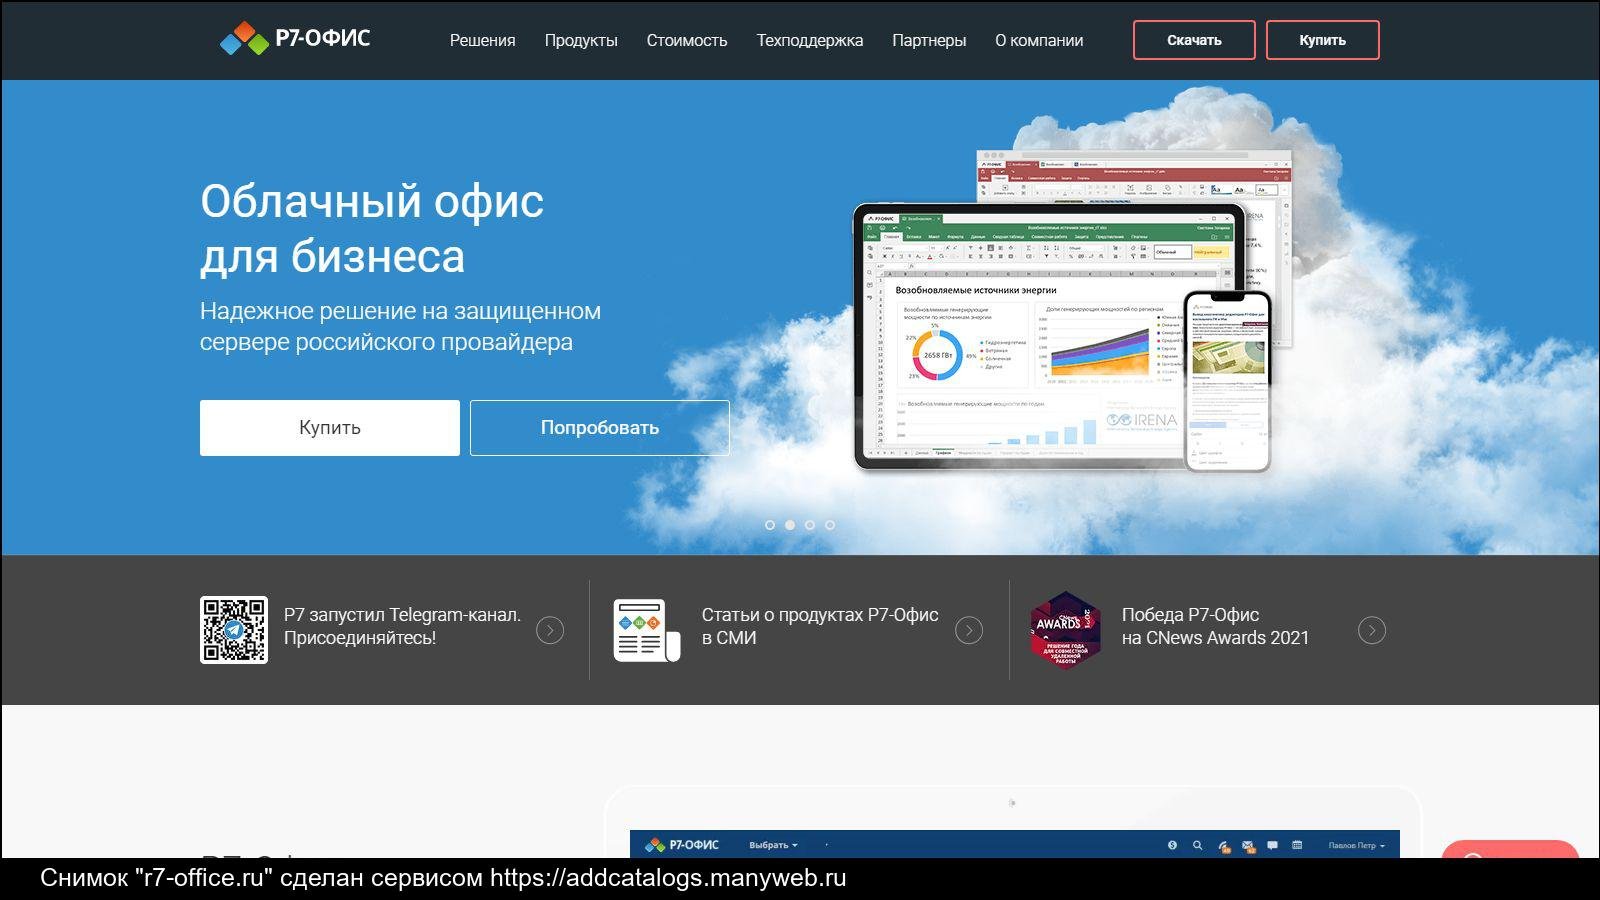The width and height of the screenshot is (1600, 900).
Task: Click the search icon in the portal preview
Action: pos(1197,845)
